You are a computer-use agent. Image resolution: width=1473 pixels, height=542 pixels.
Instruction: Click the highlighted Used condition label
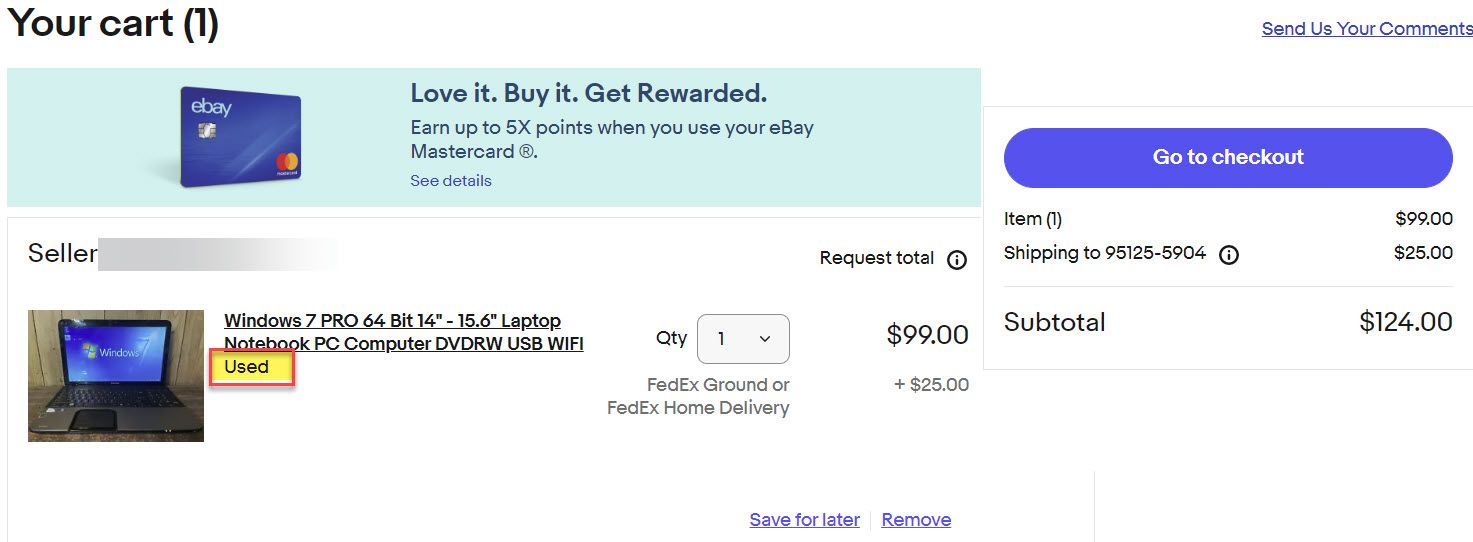click(247, 367)
